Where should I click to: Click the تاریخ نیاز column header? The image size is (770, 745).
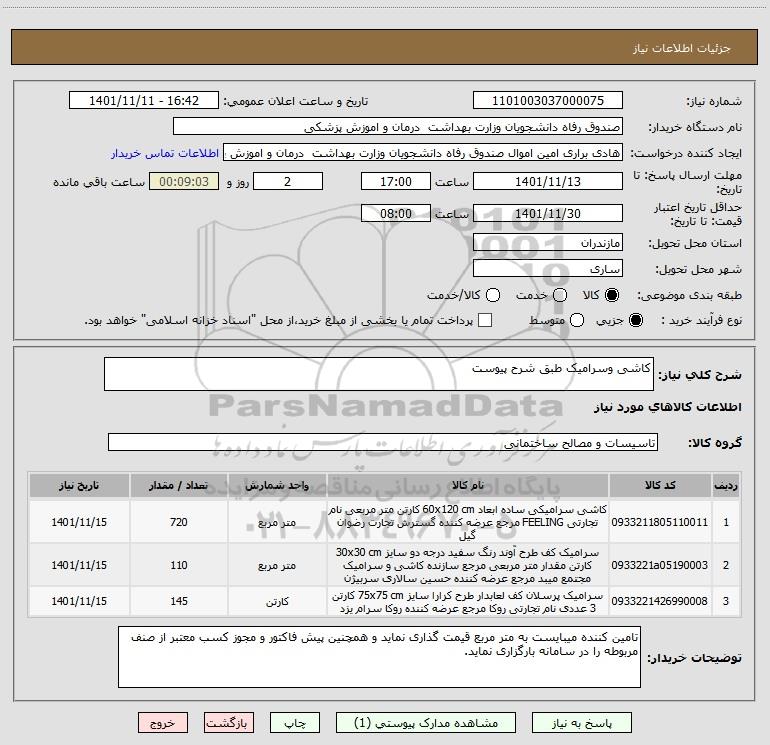tap(79, 485)
